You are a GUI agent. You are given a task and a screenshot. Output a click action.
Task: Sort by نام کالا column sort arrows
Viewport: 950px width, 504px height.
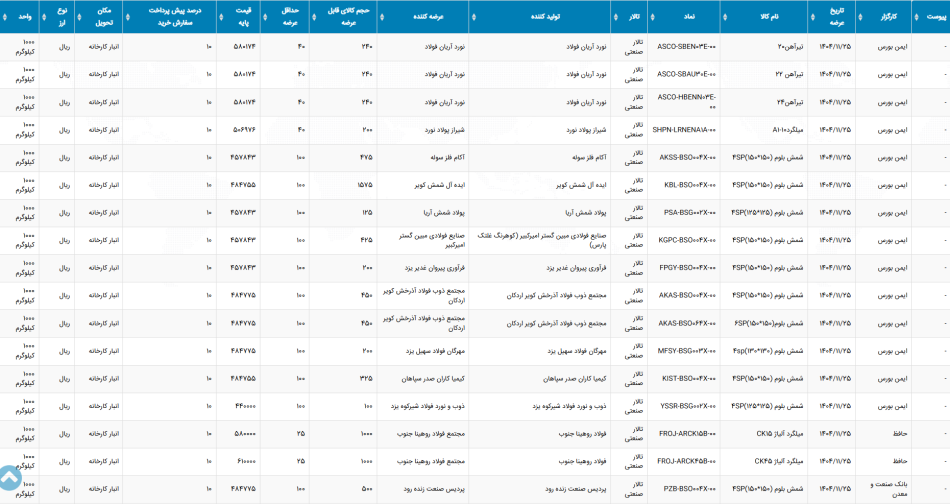(725, 17)
